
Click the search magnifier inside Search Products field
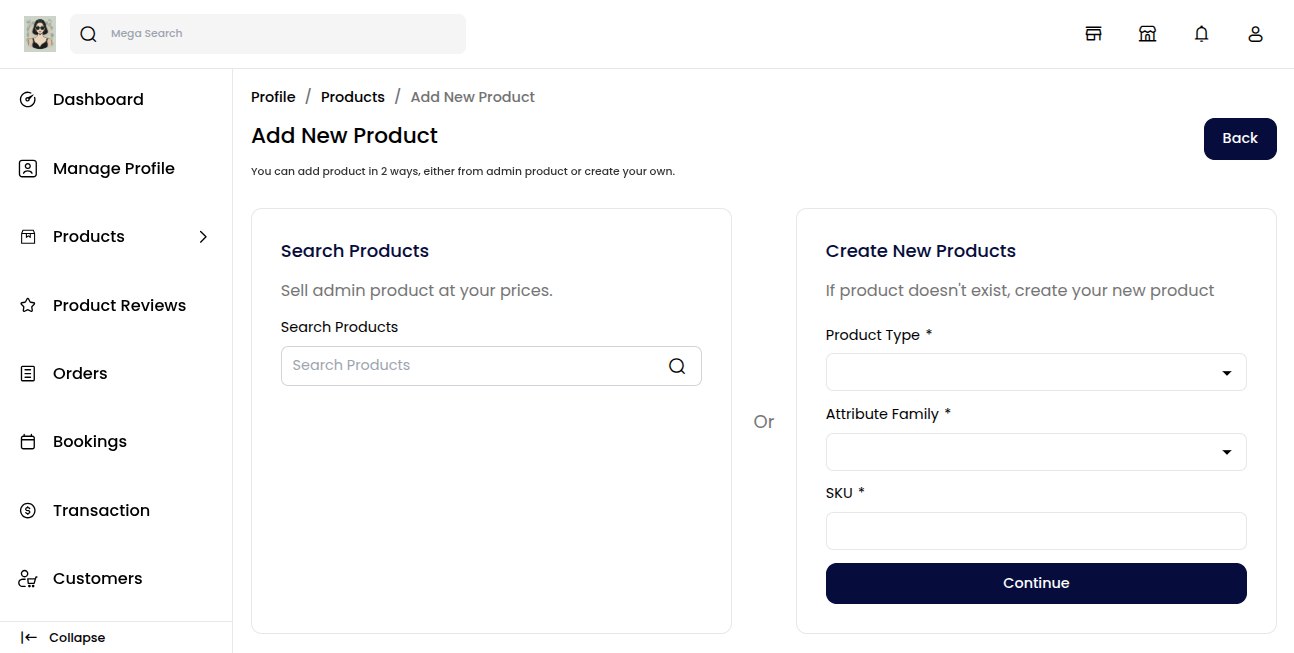(677, 365)
